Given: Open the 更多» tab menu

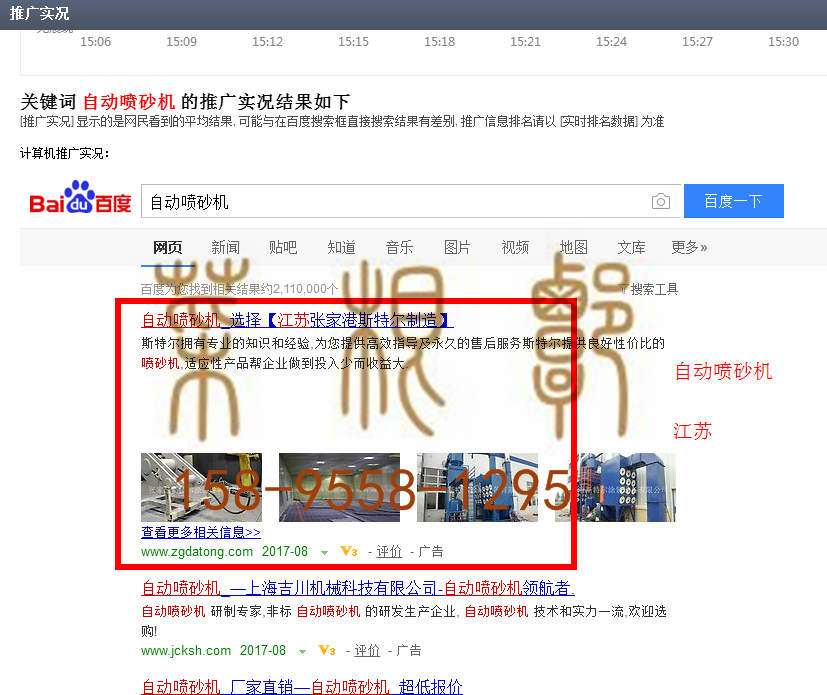Looking at the screenshot, I should pos(689,247).
